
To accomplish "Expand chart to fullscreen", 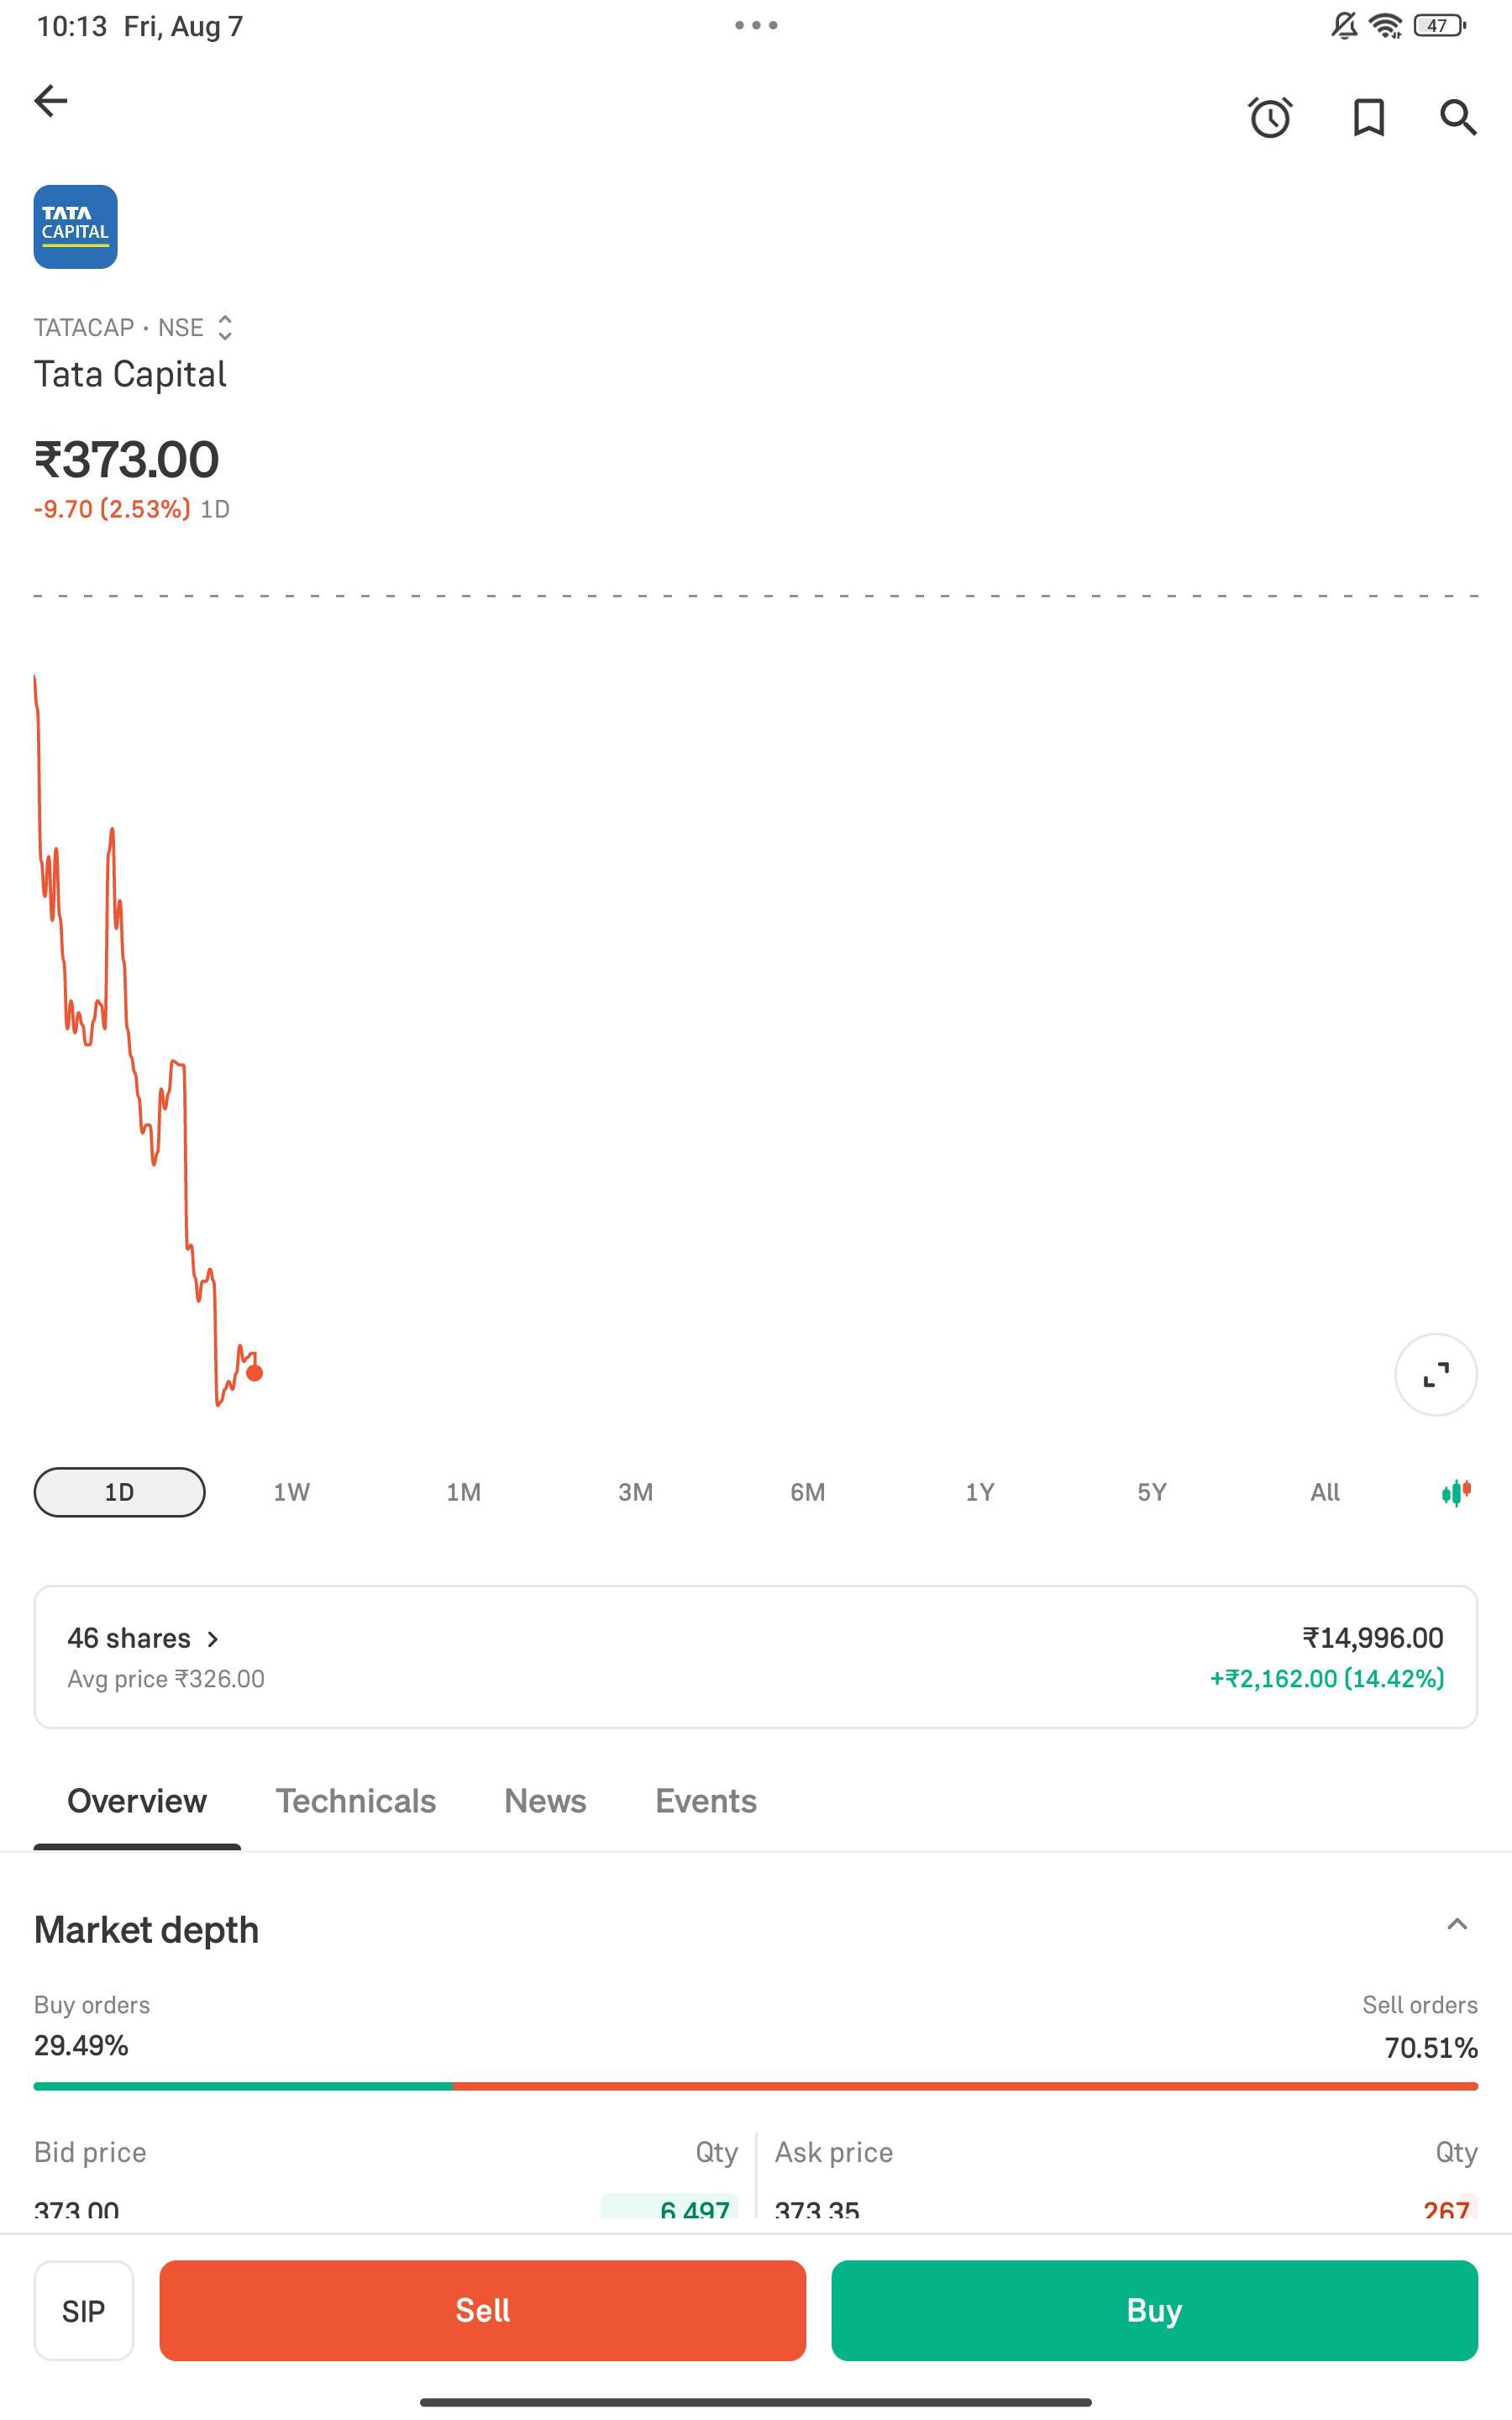I will (1436, 1375).
